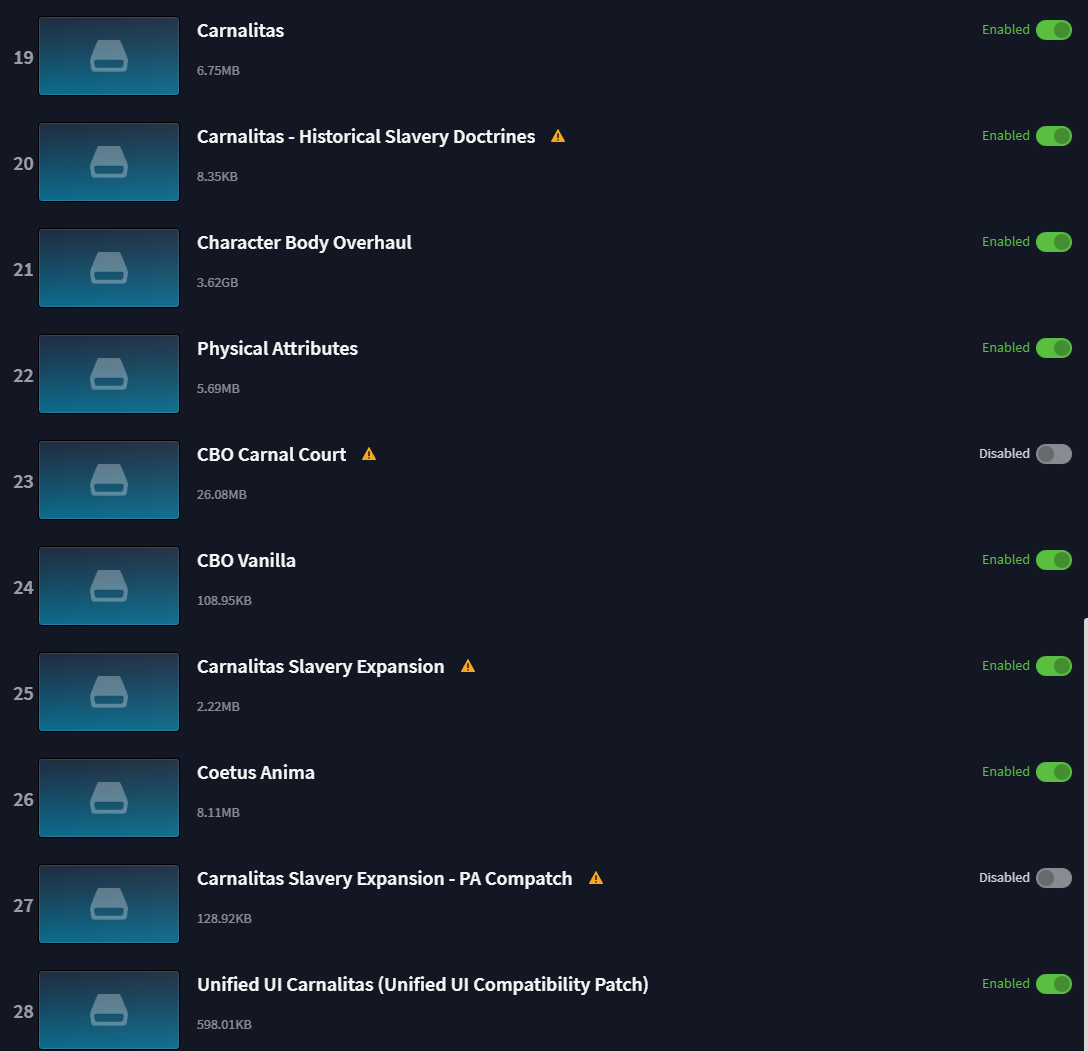This screenshot has width=1088, height=1051.
Task: Select the 108.95KB size label
Action: [x=224, y=601]
